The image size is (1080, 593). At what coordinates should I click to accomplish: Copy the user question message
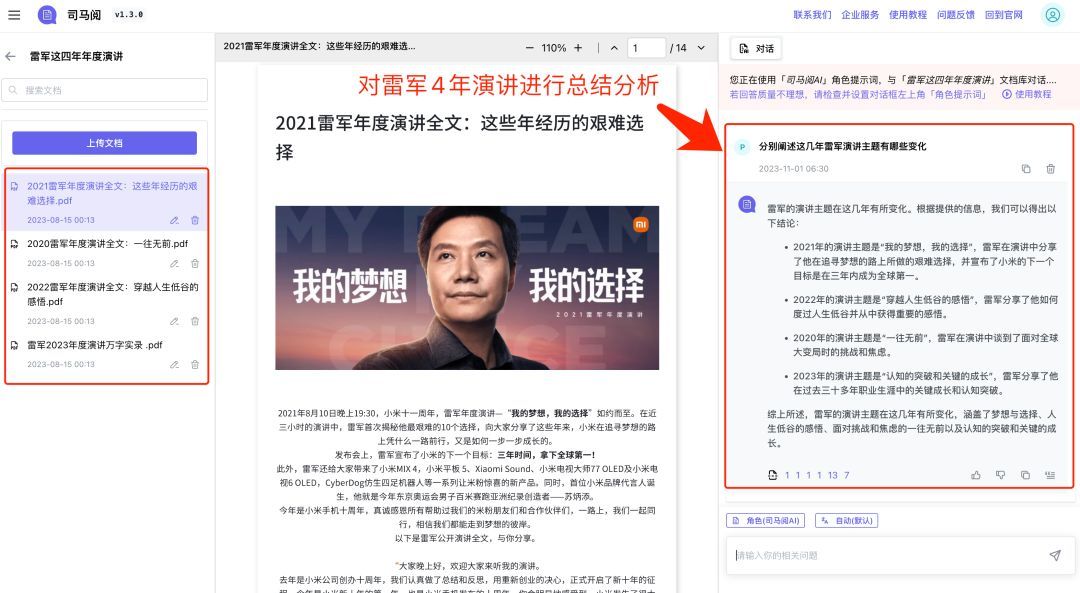pos(1026,169)
